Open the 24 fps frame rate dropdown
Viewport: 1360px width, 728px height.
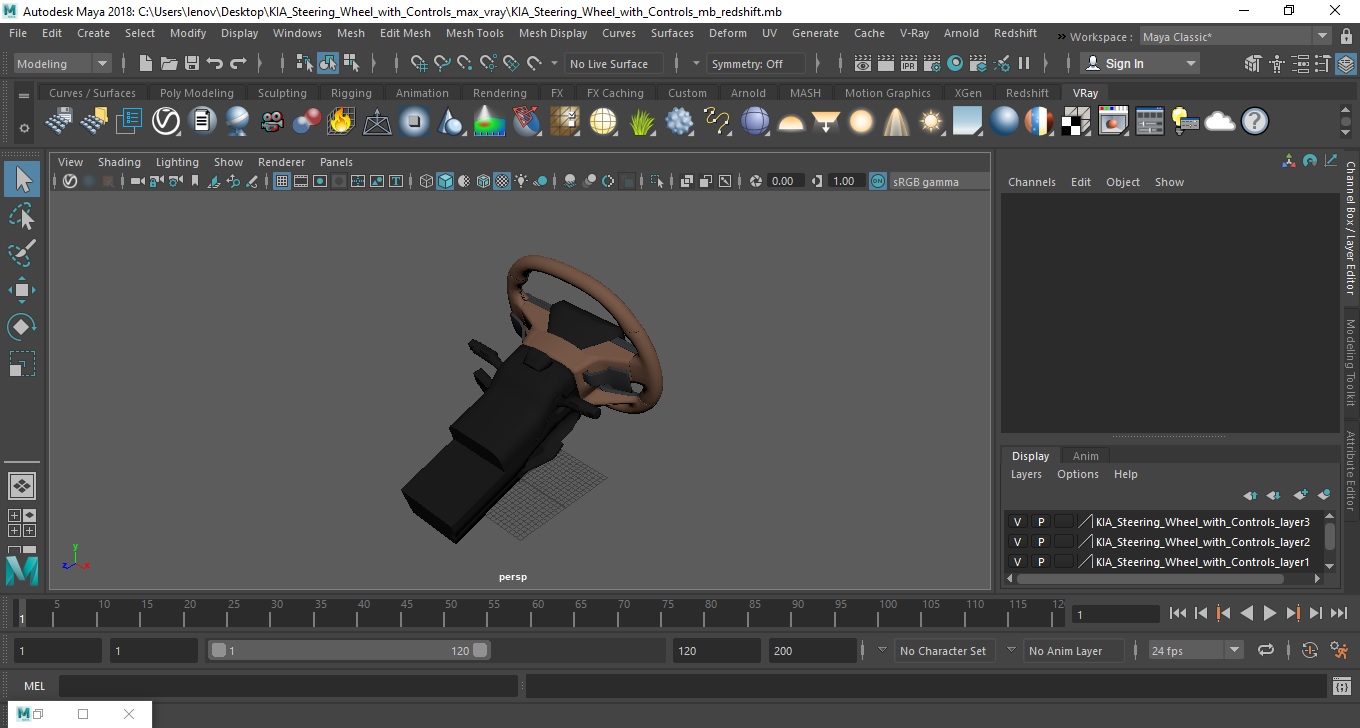[1195, 650]
